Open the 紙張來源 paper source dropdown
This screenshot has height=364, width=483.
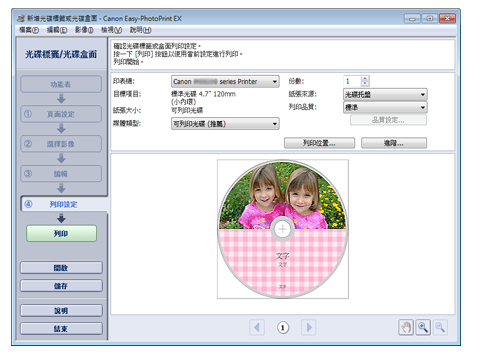[385, 95]
